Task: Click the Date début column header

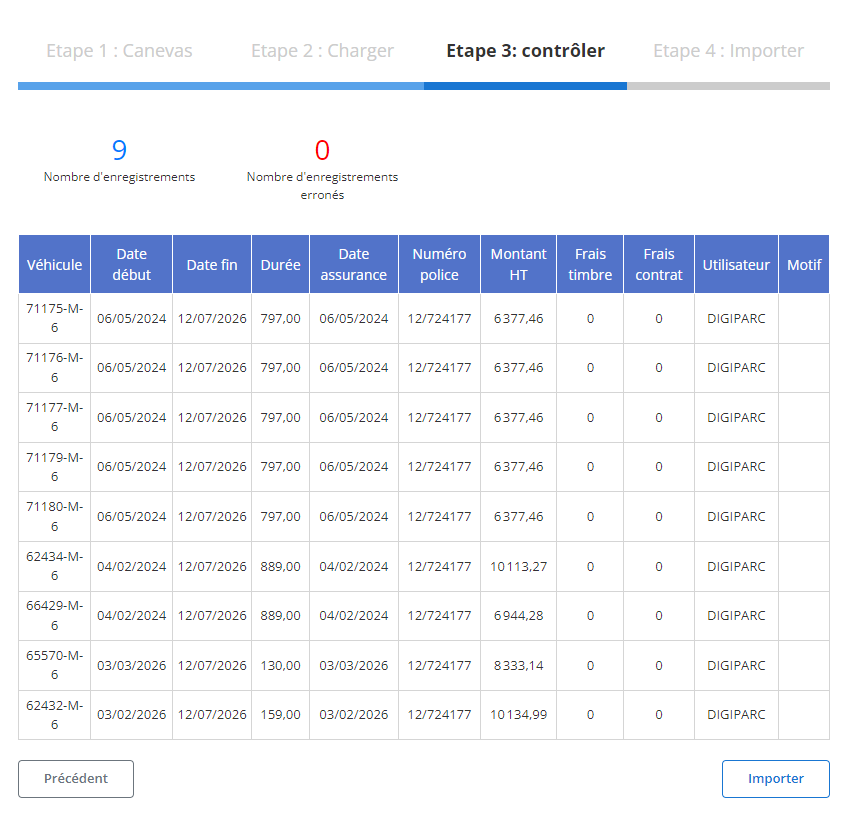Action: coord(131,265)
